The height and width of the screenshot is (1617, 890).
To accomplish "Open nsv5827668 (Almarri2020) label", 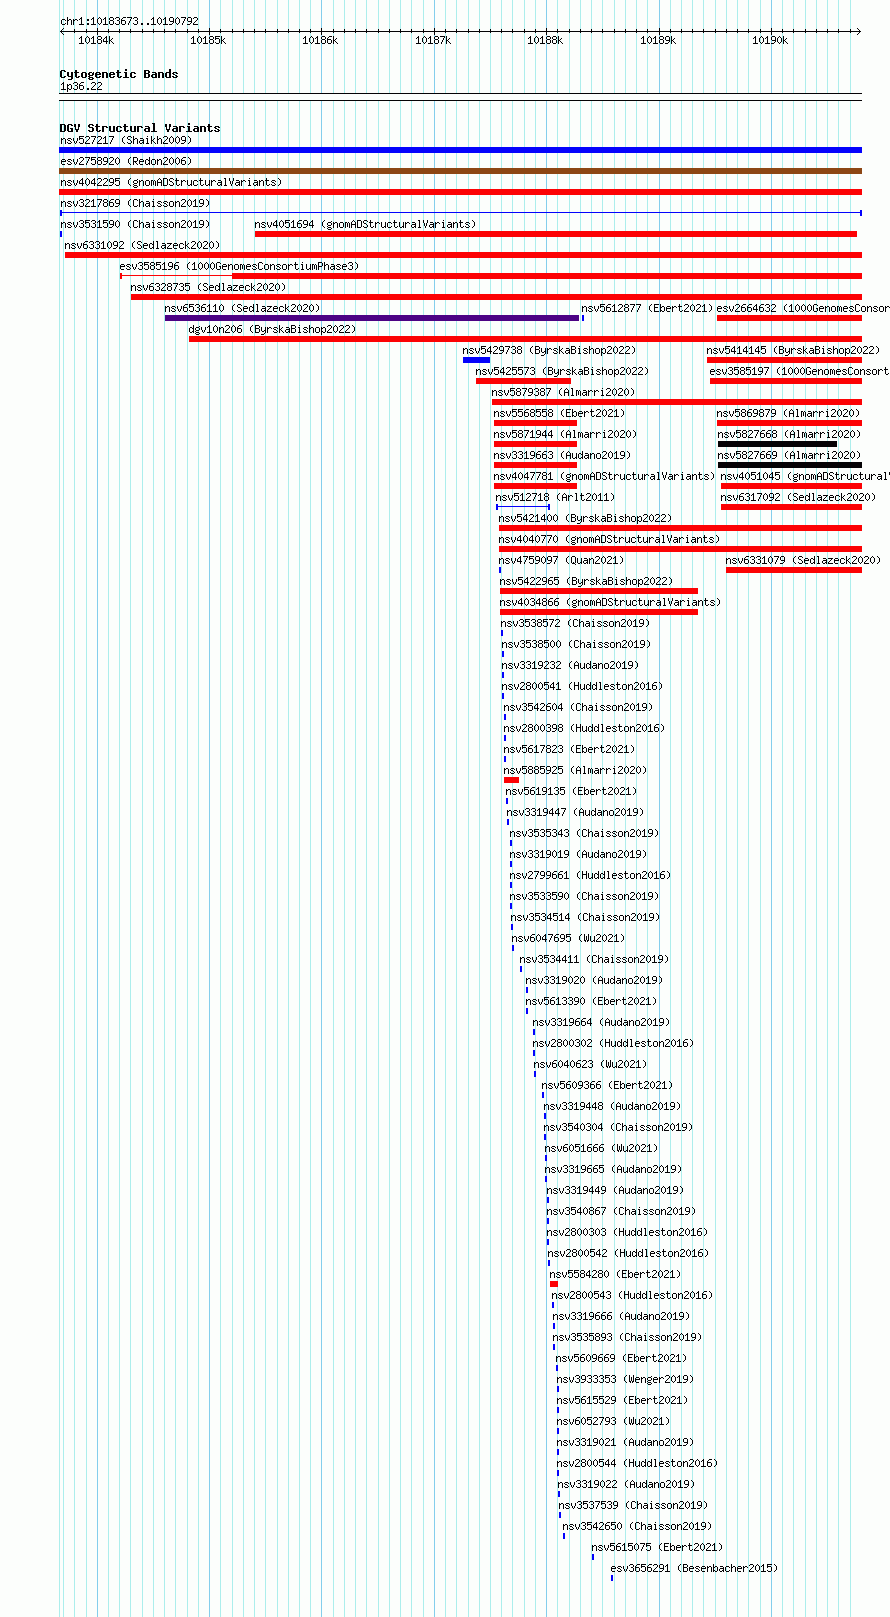I will [789, 434].
